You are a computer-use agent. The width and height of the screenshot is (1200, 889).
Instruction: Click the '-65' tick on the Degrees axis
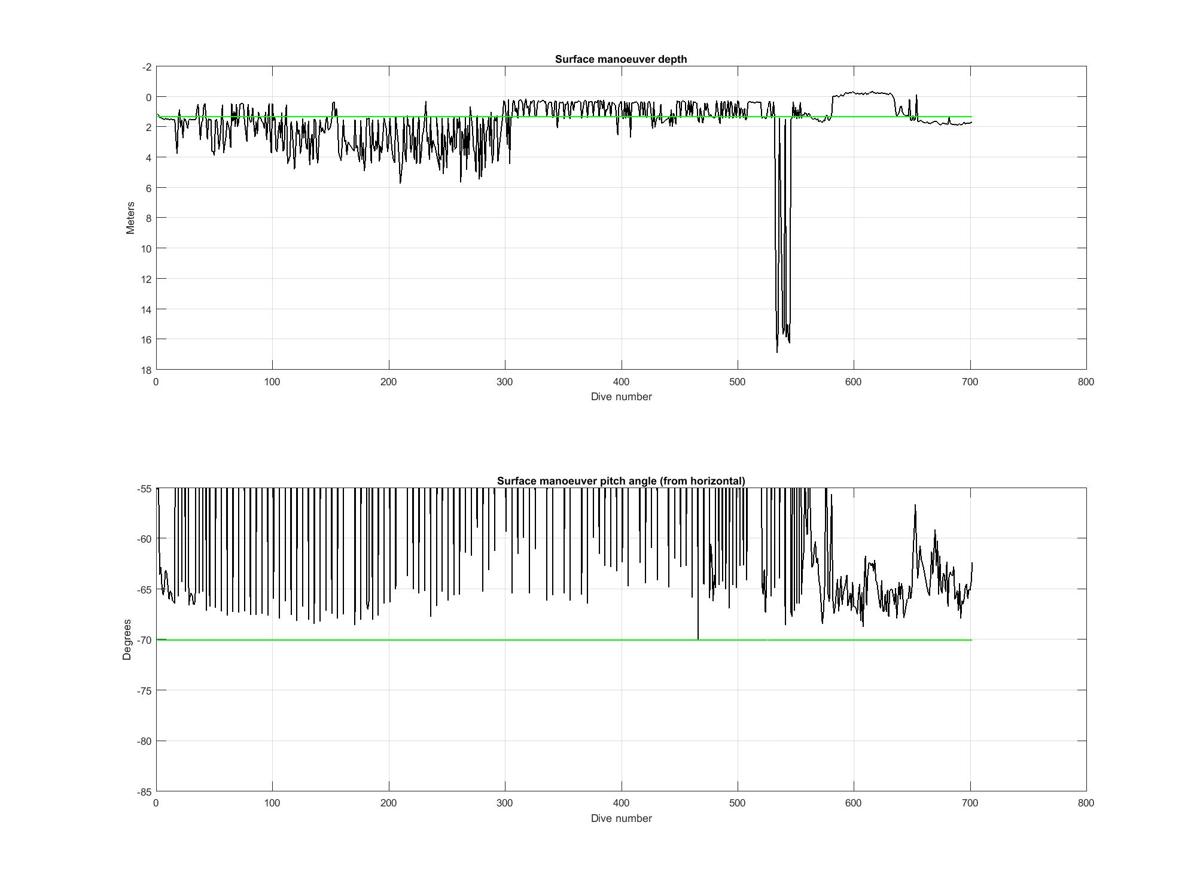coord(144,590)
